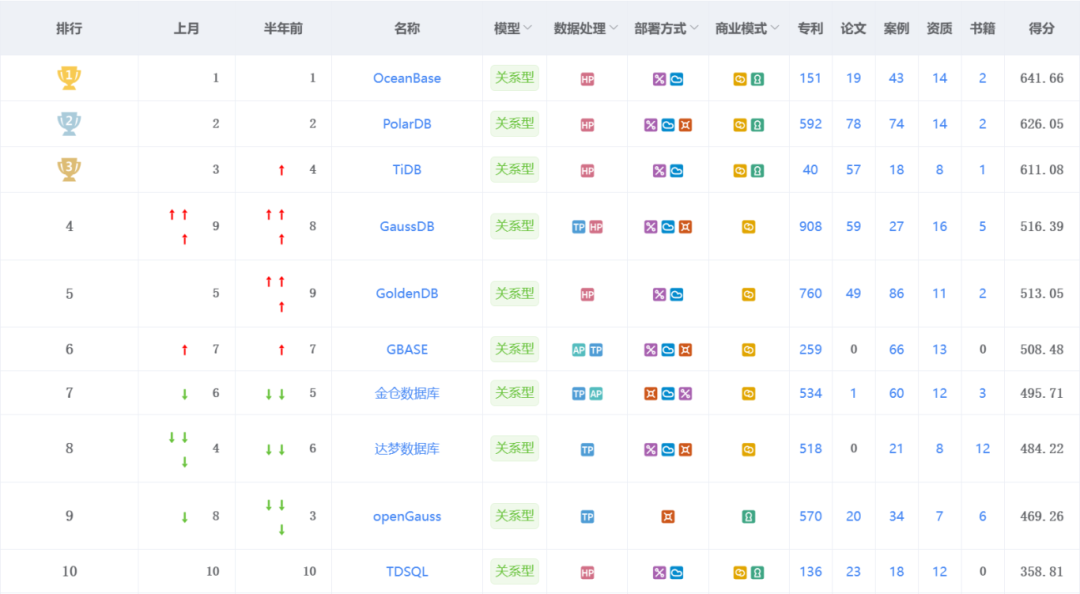The image size is (1080, 594).
Task: Click PolarDB paper count 78
Action: coord(853,124)
